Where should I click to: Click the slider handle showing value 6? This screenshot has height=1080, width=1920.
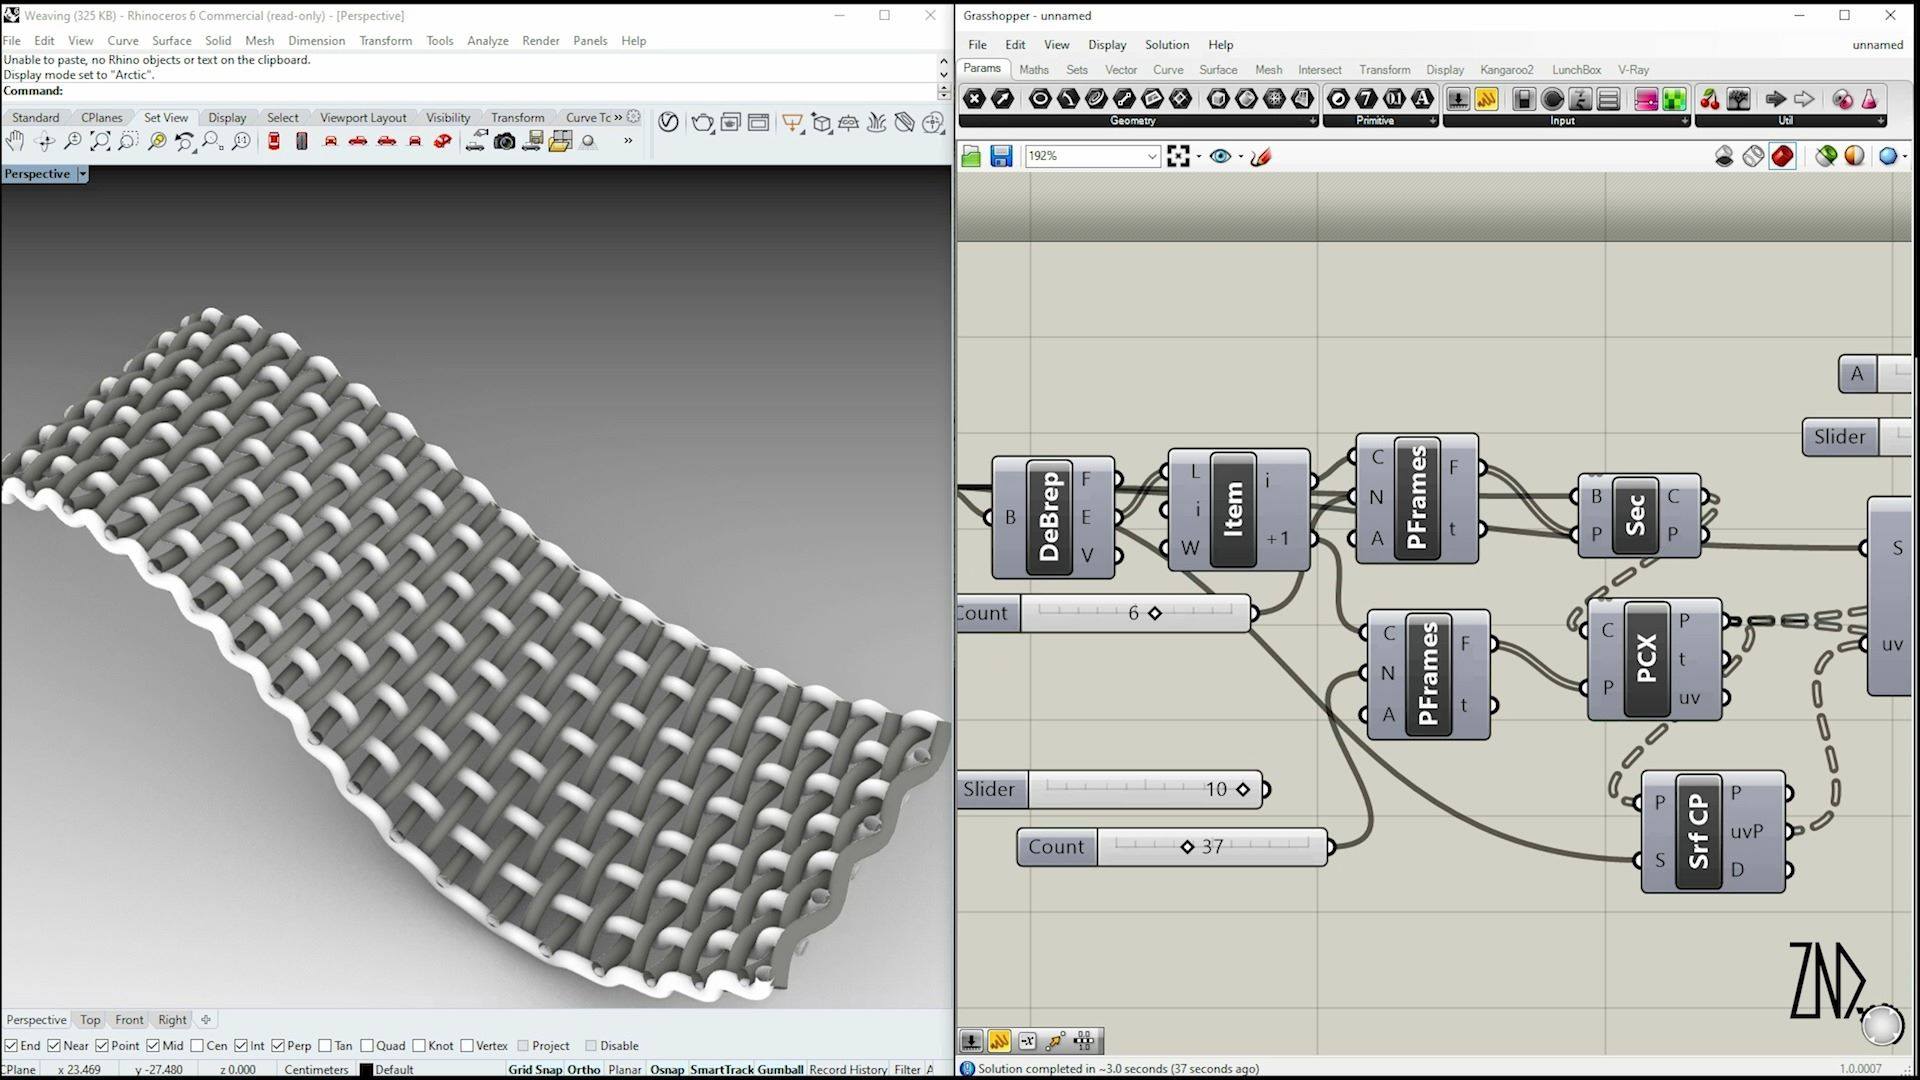[x=1155, y=613]
